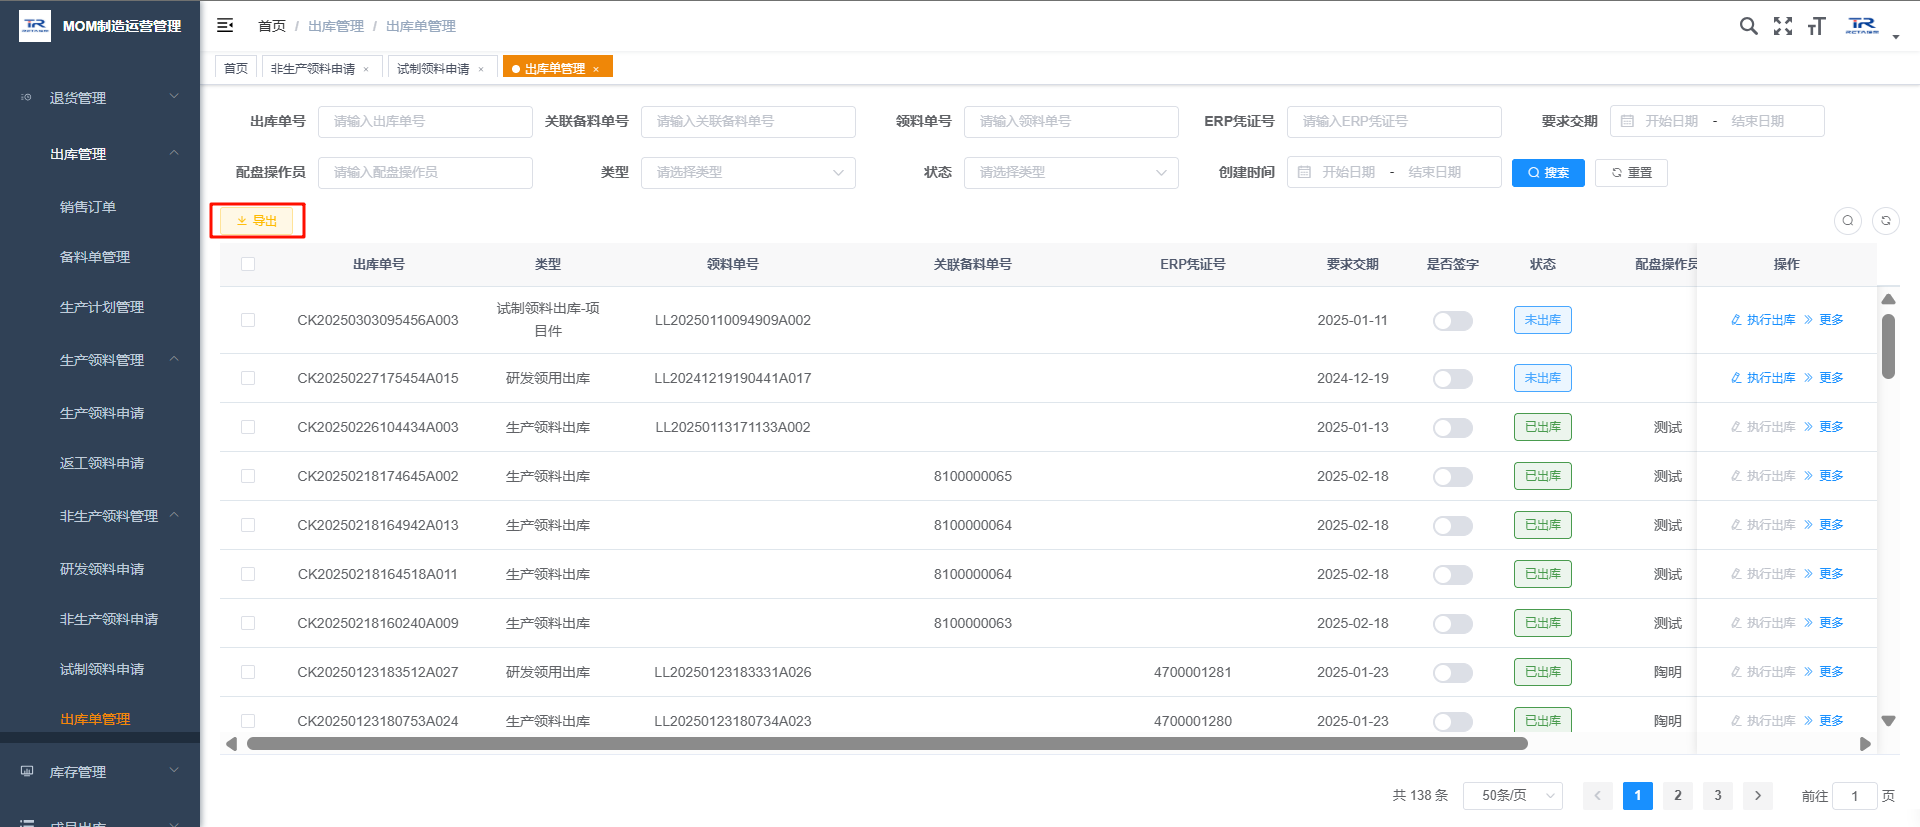Open the top-right search magnifier icon
The height and width of the screenshot is (827, 1920).
pos(1748,26)
